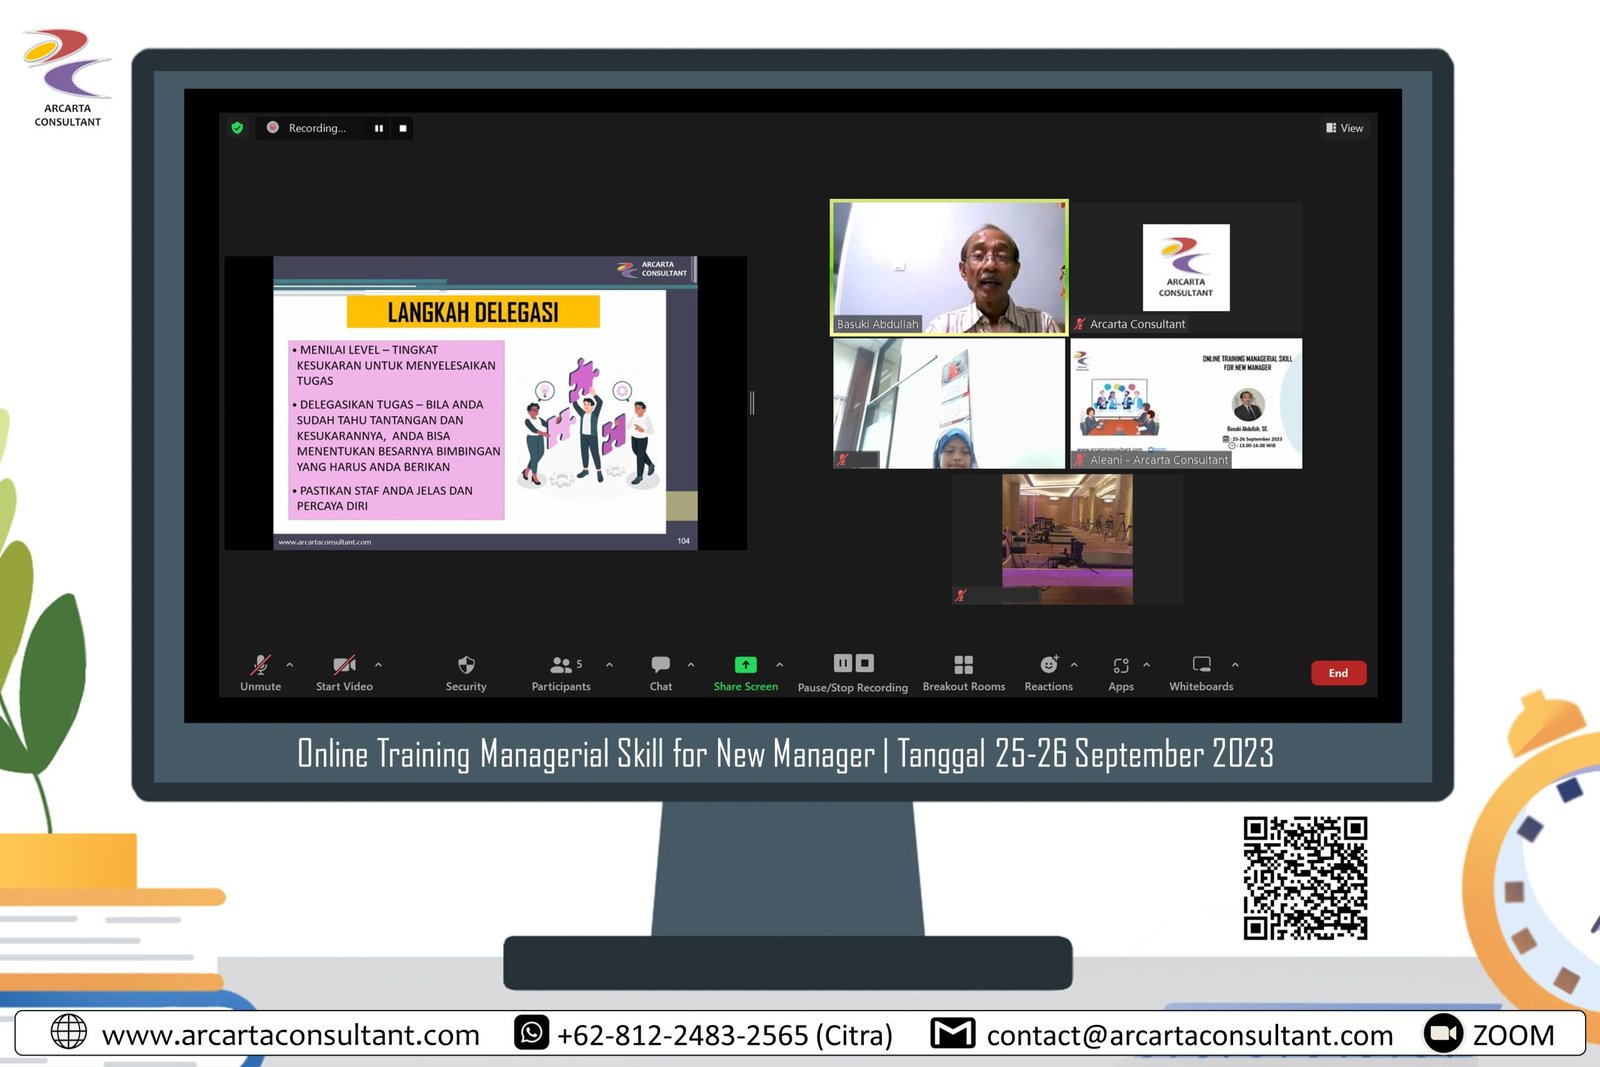Viewport: 1600px width, 1067px height.
Task: Open Breakout Rooms
Action: [x=963, y=666]
